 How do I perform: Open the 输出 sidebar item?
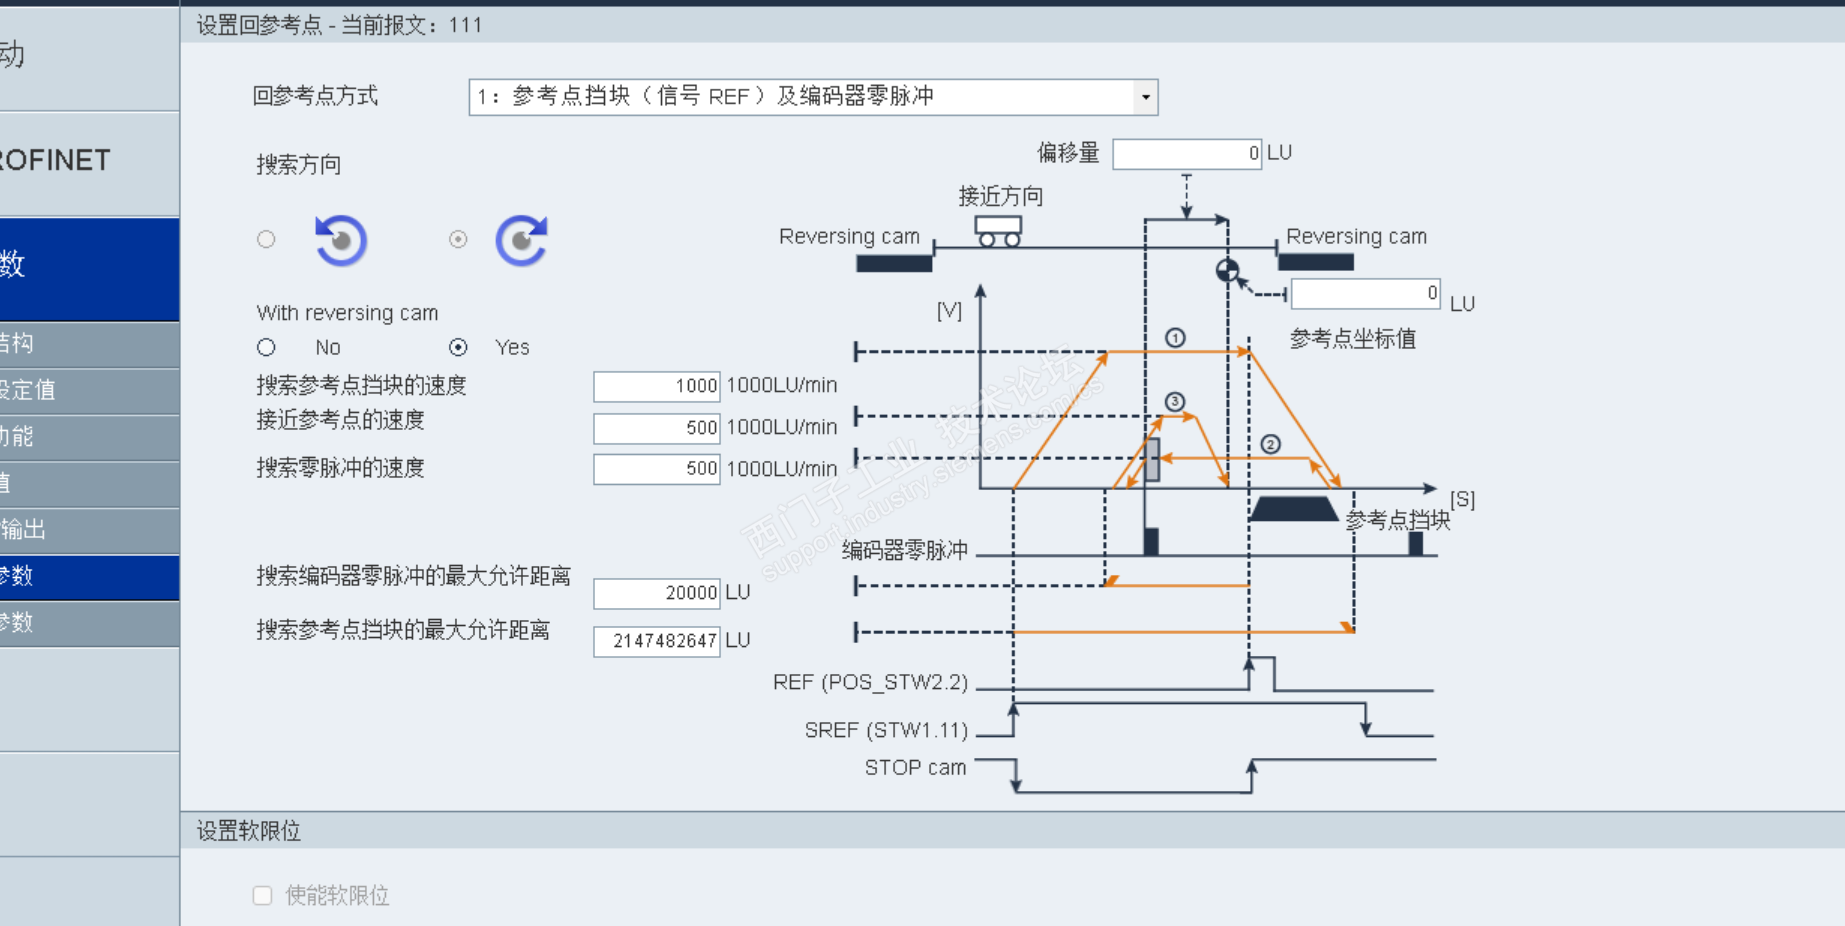point(90,530)
